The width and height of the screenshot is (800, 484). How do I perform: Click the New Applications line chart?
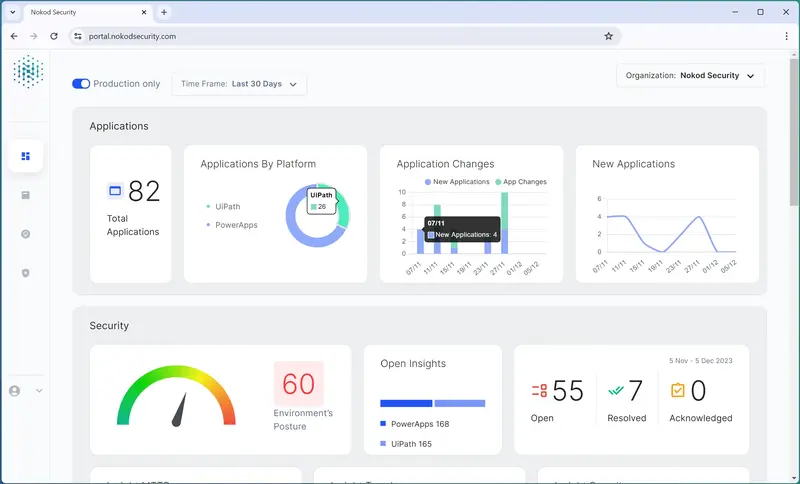point(671,234)
